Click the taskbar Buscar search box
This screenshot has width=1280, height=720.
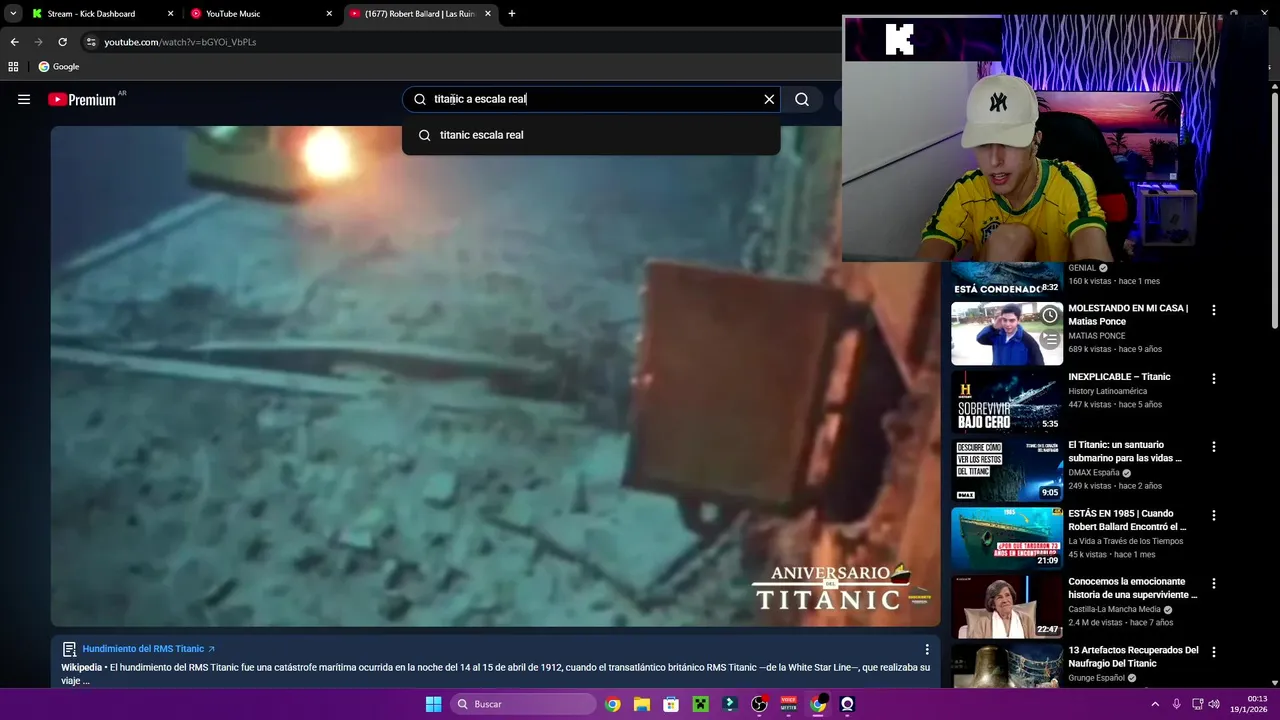click(524, 704)
